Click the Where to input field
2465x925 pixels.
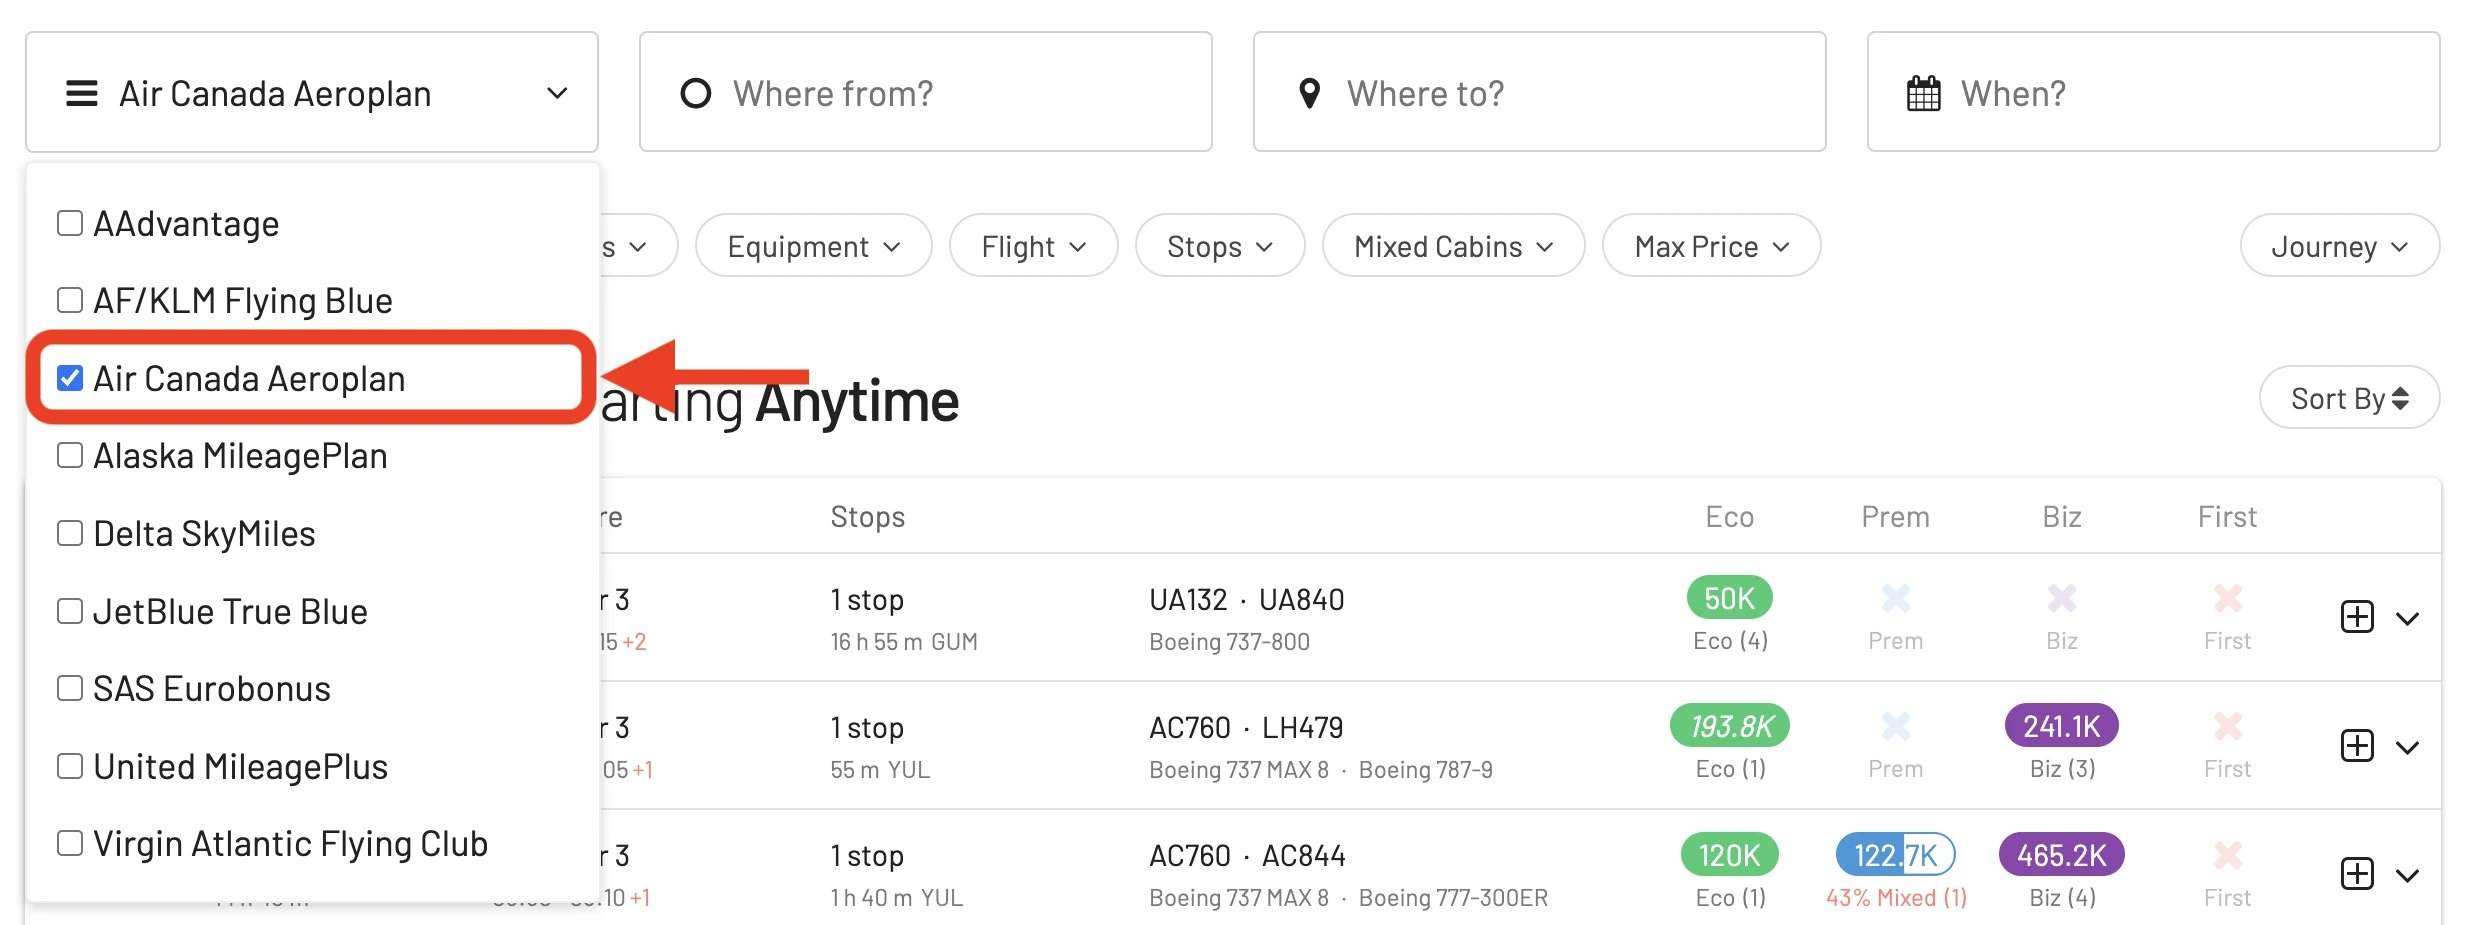coord(1540,92)
